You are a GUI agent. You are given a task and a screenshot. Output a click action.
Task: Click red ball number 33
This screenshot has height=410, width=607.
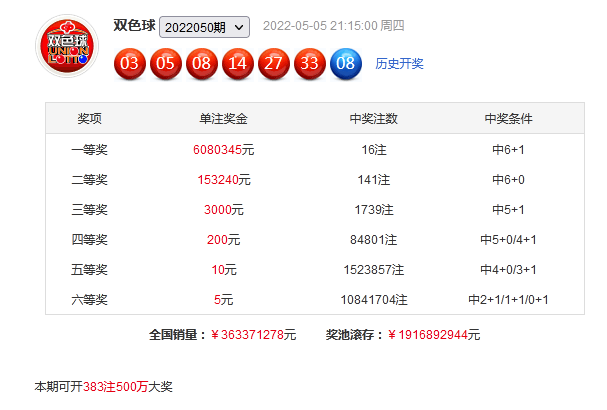(x=310, y=64)
